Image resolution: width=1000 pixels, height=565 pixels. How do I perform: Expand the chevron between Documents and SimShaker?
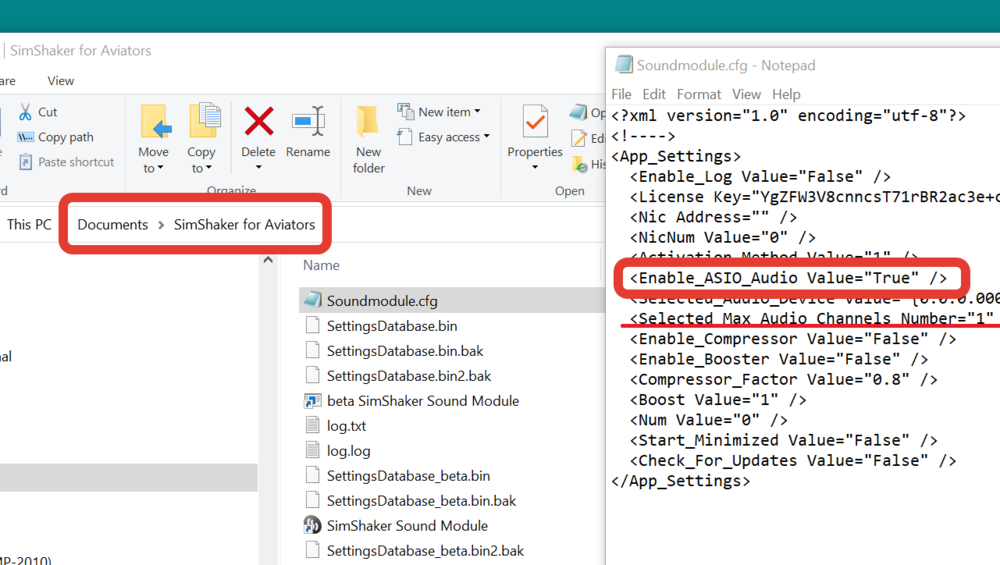click(161, 225)
